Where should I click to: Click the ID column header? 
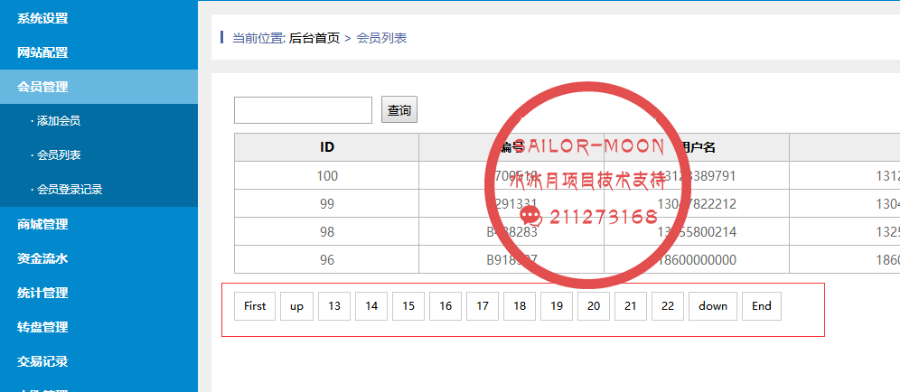pyautogui.click(x=327, y=148)
